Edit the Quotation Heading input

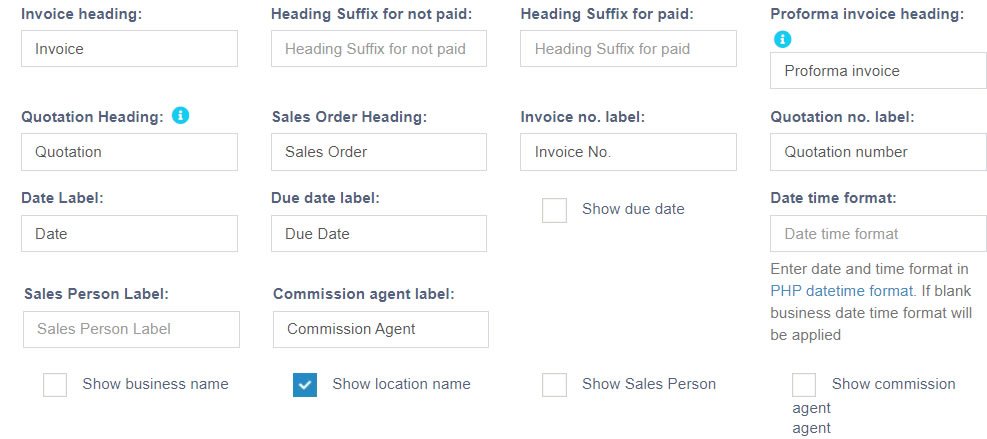click(129, 152)
